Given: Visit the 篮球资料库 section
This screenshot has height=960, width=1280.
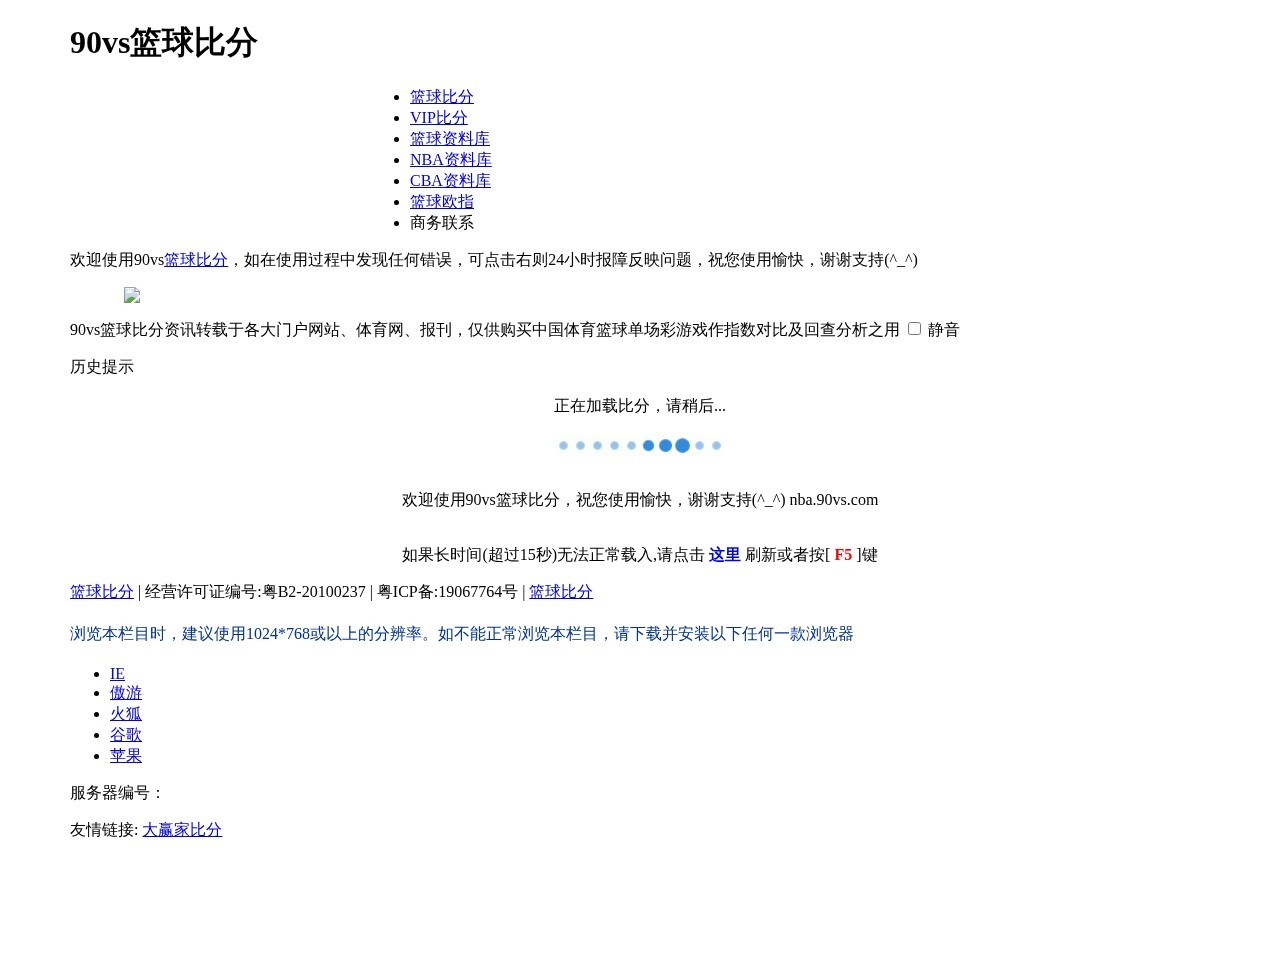Looking at the screenshot, I should click(x=449, y=138).
